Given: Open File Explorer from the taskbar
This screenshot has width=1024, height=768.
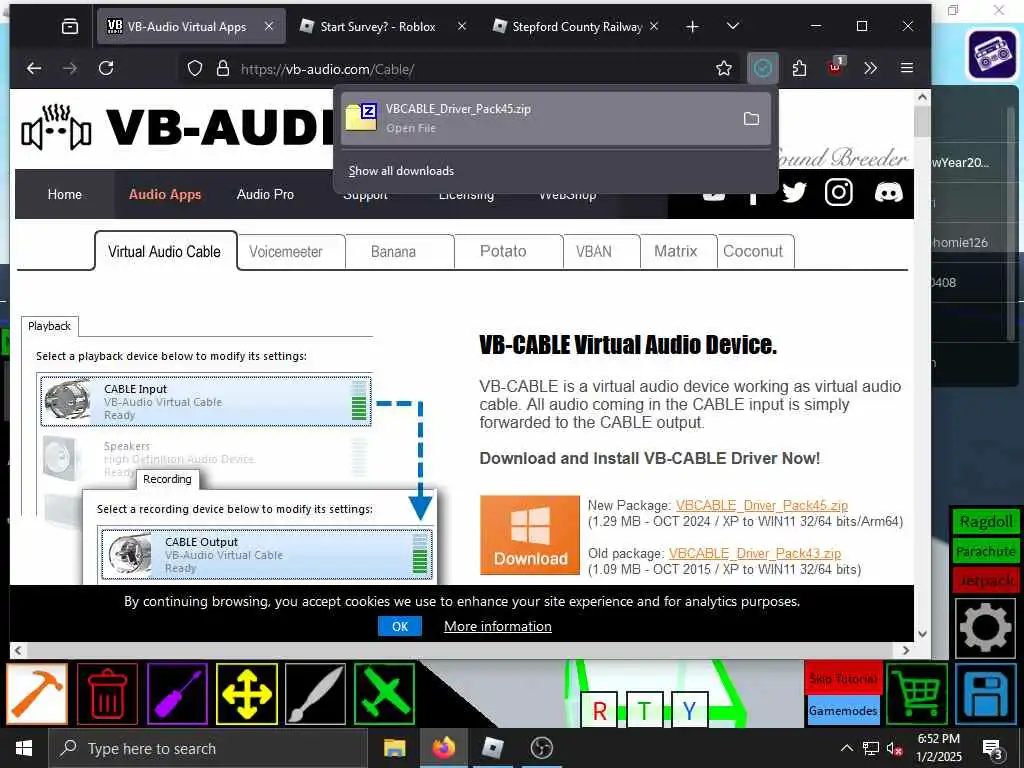Looking at the screenshot, I should [x=394, y=748].
